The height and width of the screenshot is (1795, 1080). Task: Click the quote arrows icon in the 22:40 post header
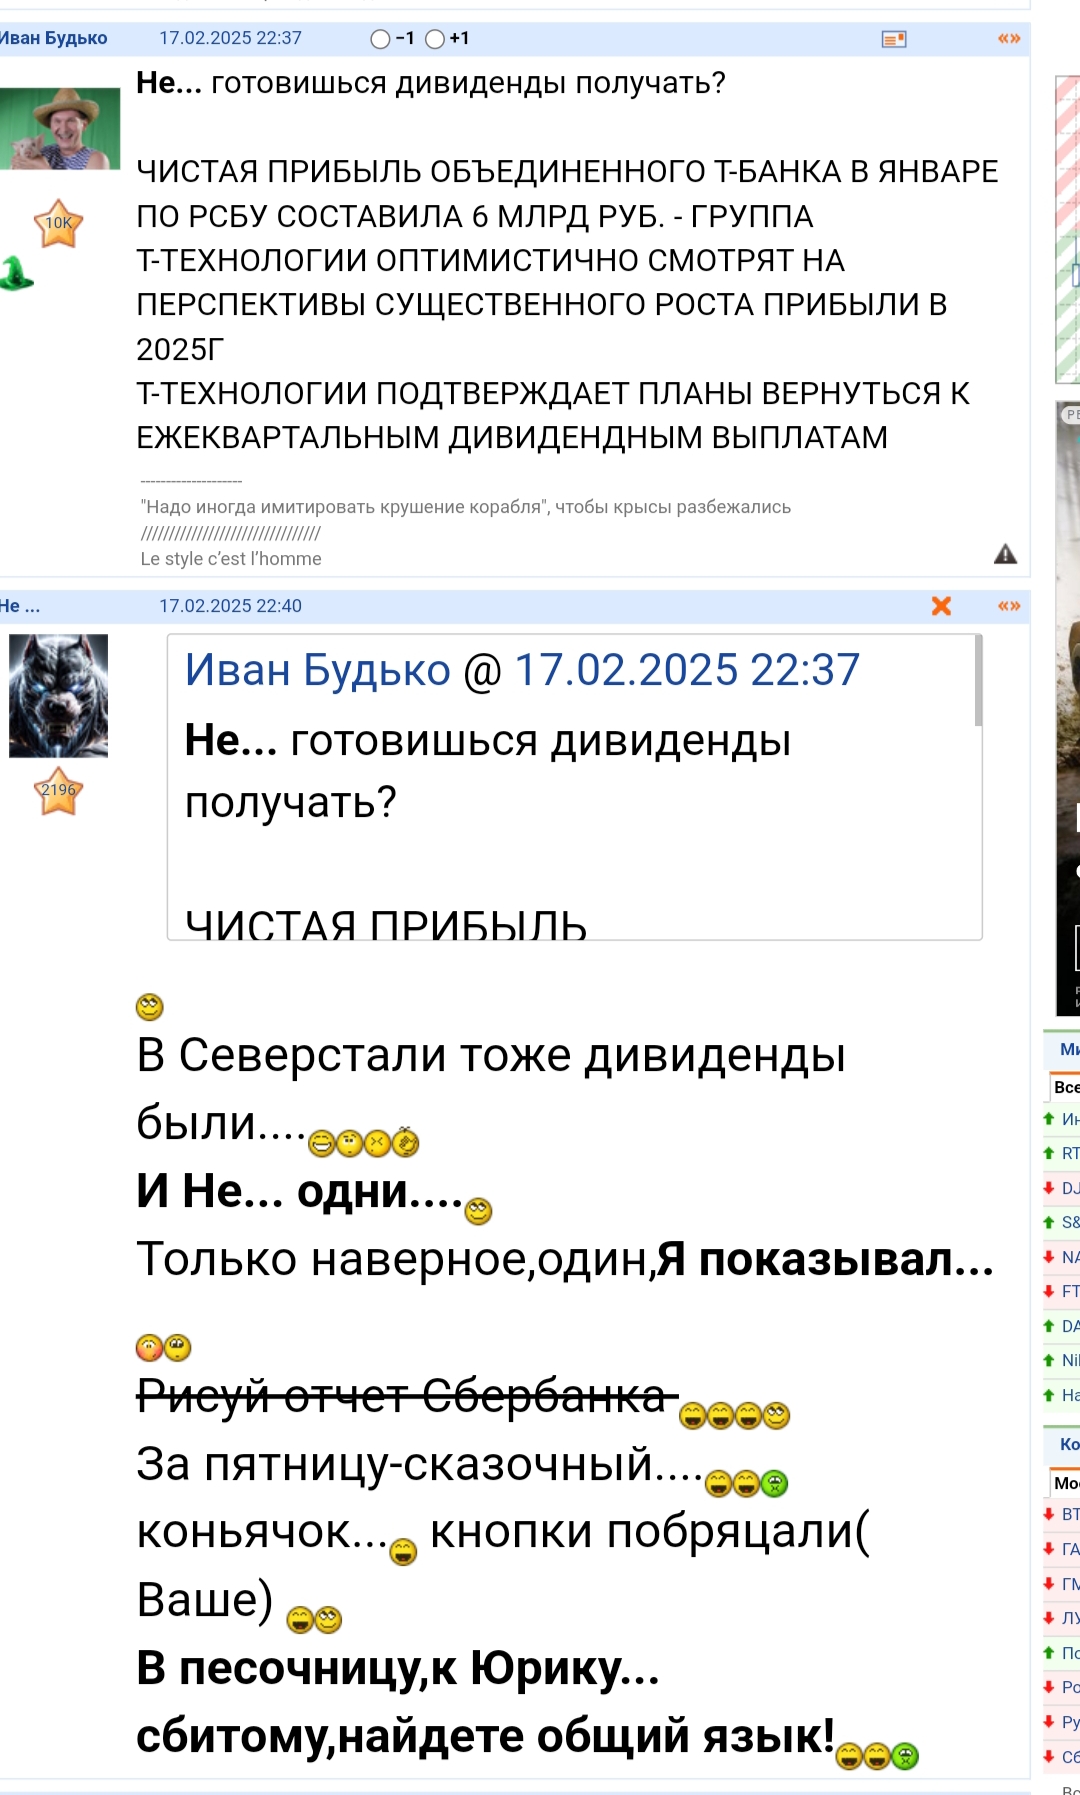coord(1009,606)
